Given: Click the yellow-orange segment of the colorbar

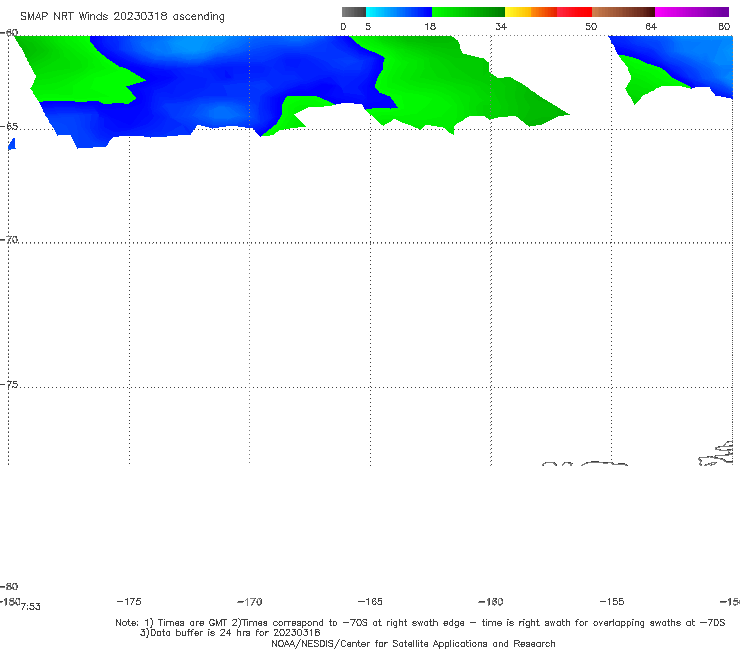Looking at the screenshot, I should 531,12.
